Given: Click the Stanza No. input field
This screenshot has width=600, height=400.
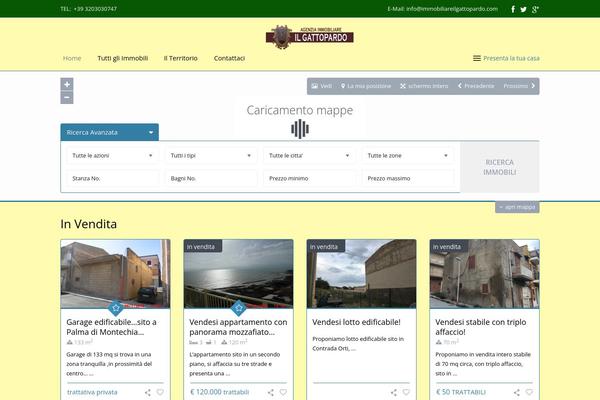Looking at the screenshot, I should click(112, 178).
